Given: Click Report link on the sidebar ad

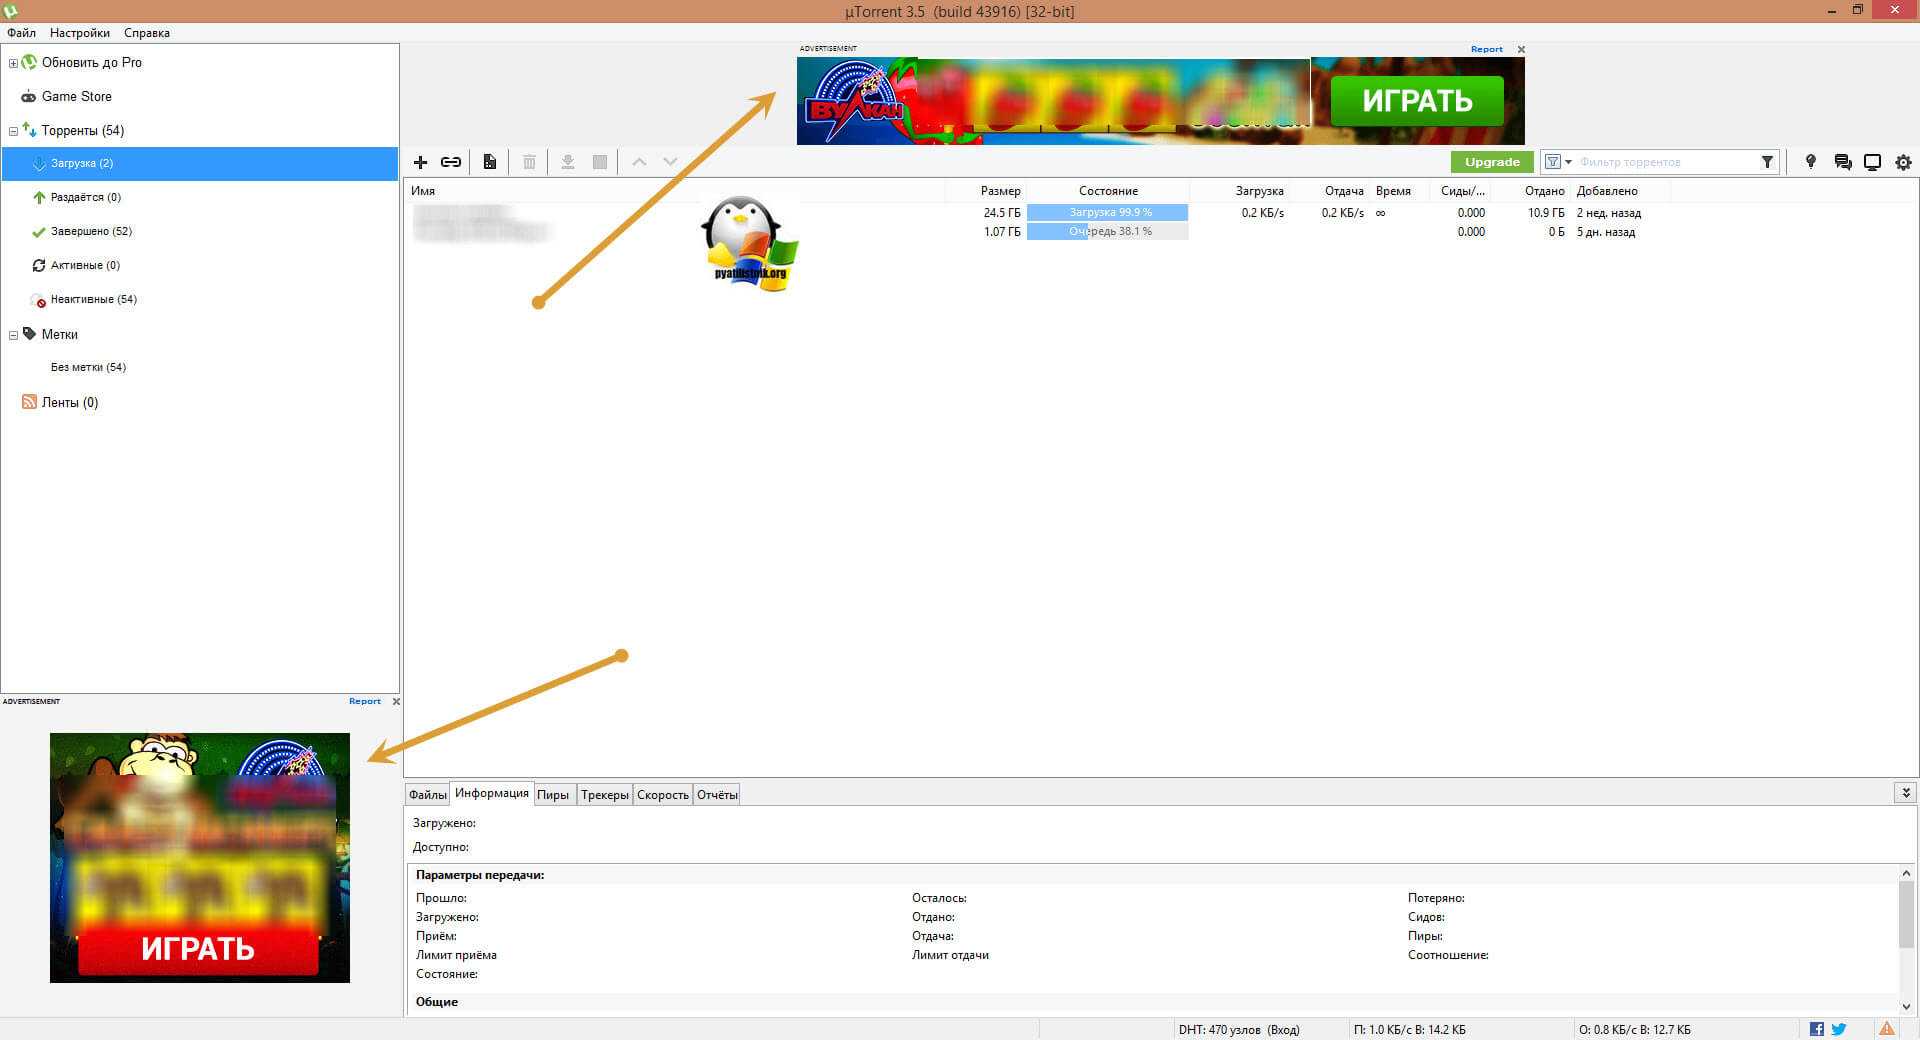Looking at the screenshot, I should tap(365, 701).
